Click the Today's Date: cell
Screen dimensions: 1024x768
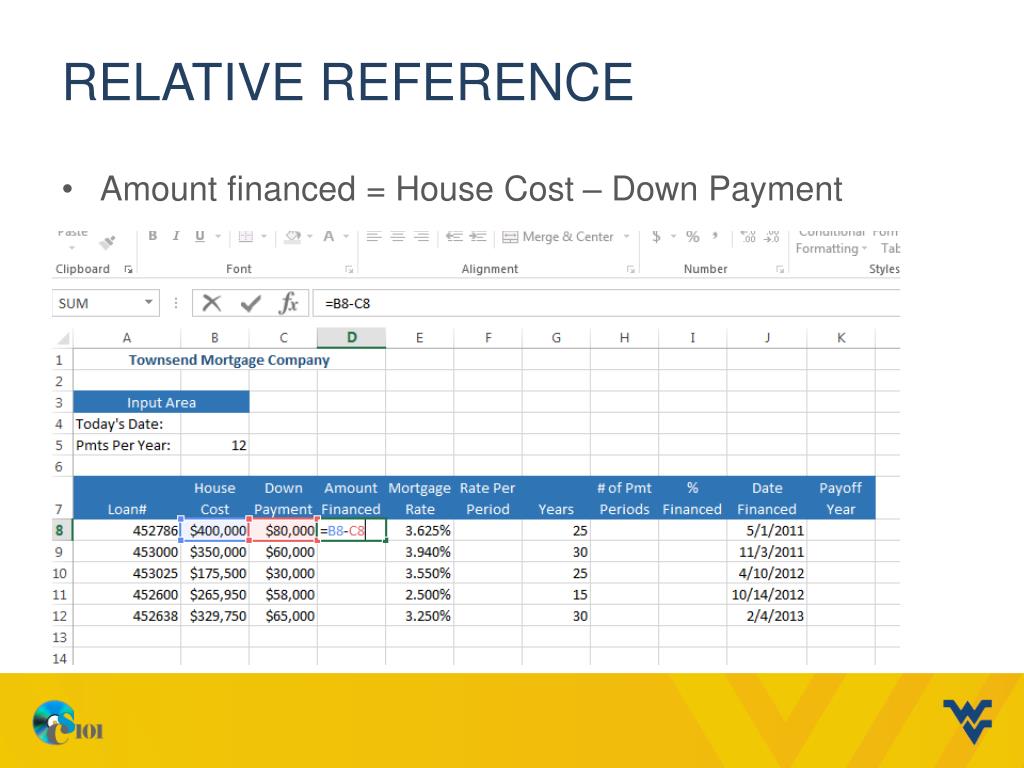127,424
